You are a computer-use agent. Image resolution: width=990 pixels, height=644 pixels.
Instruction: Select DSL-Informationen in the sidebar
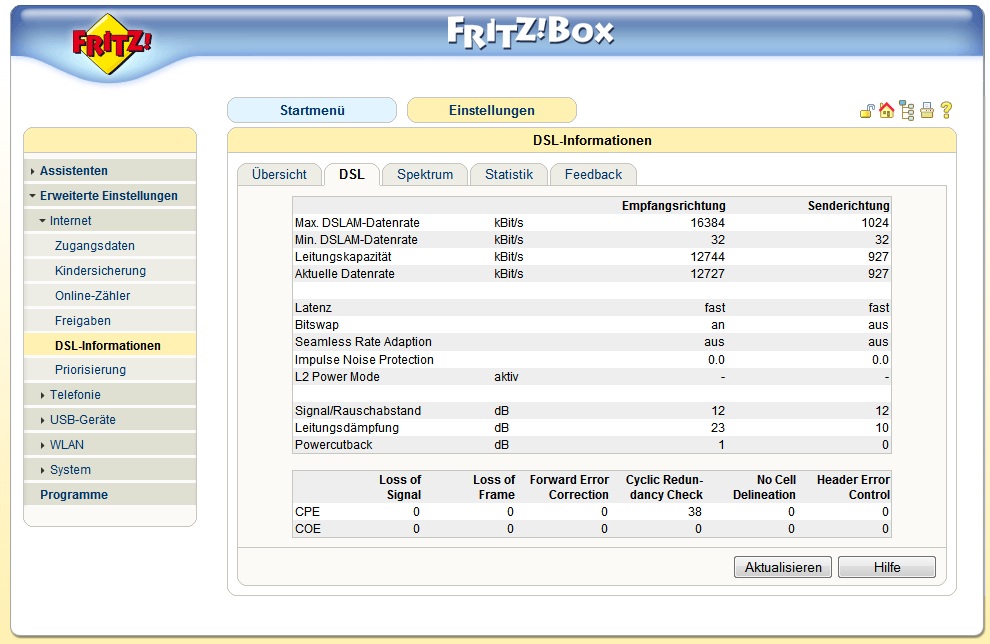[x=108, y=346]
